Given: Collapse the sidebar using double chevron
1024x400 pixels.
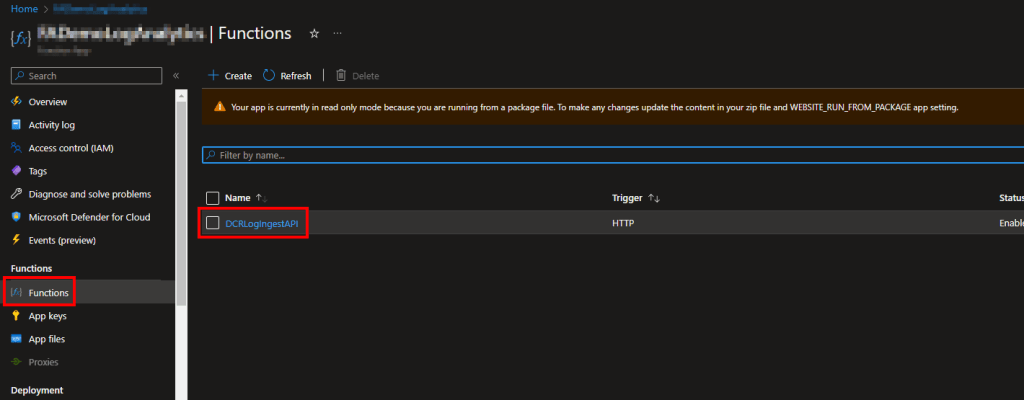Looking at the screenshot, I should point(176,75).
